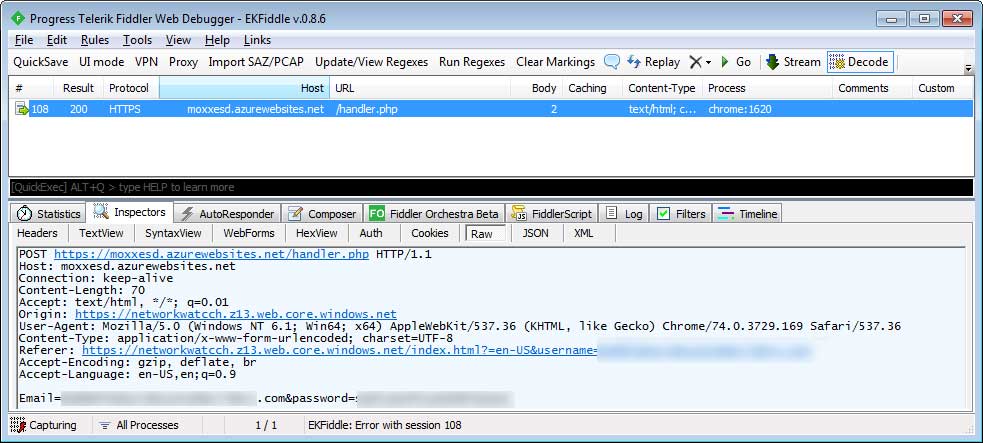Open the Edit menu

pyautogui.click(x=56, y=40)
